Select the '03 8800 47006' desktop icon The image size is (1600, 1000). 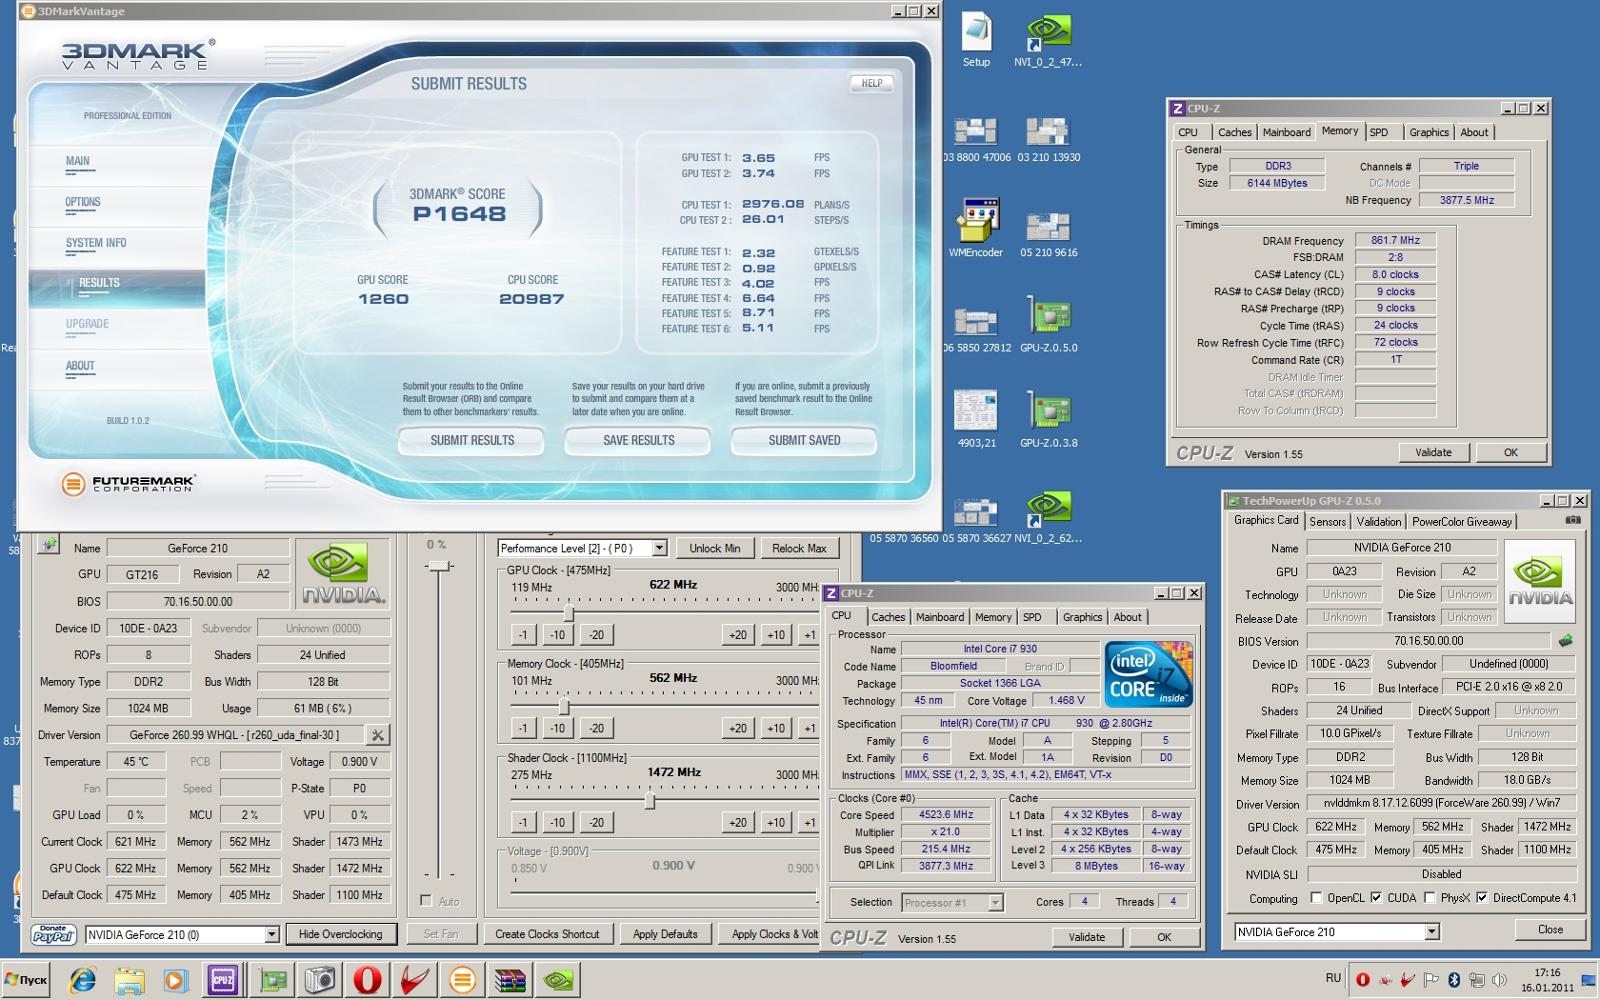(976, 139)
